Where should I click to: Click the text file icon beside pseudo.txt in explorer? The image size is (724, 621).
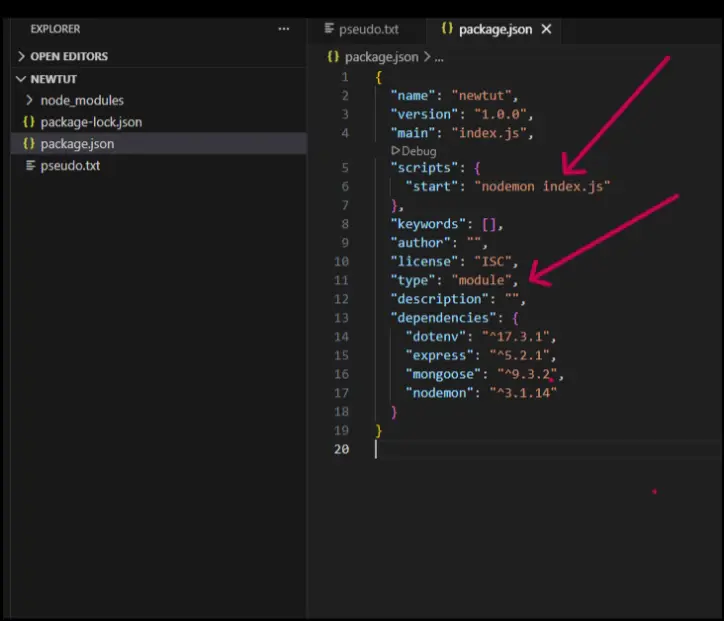pyautogui.click(x=30, y=165)
